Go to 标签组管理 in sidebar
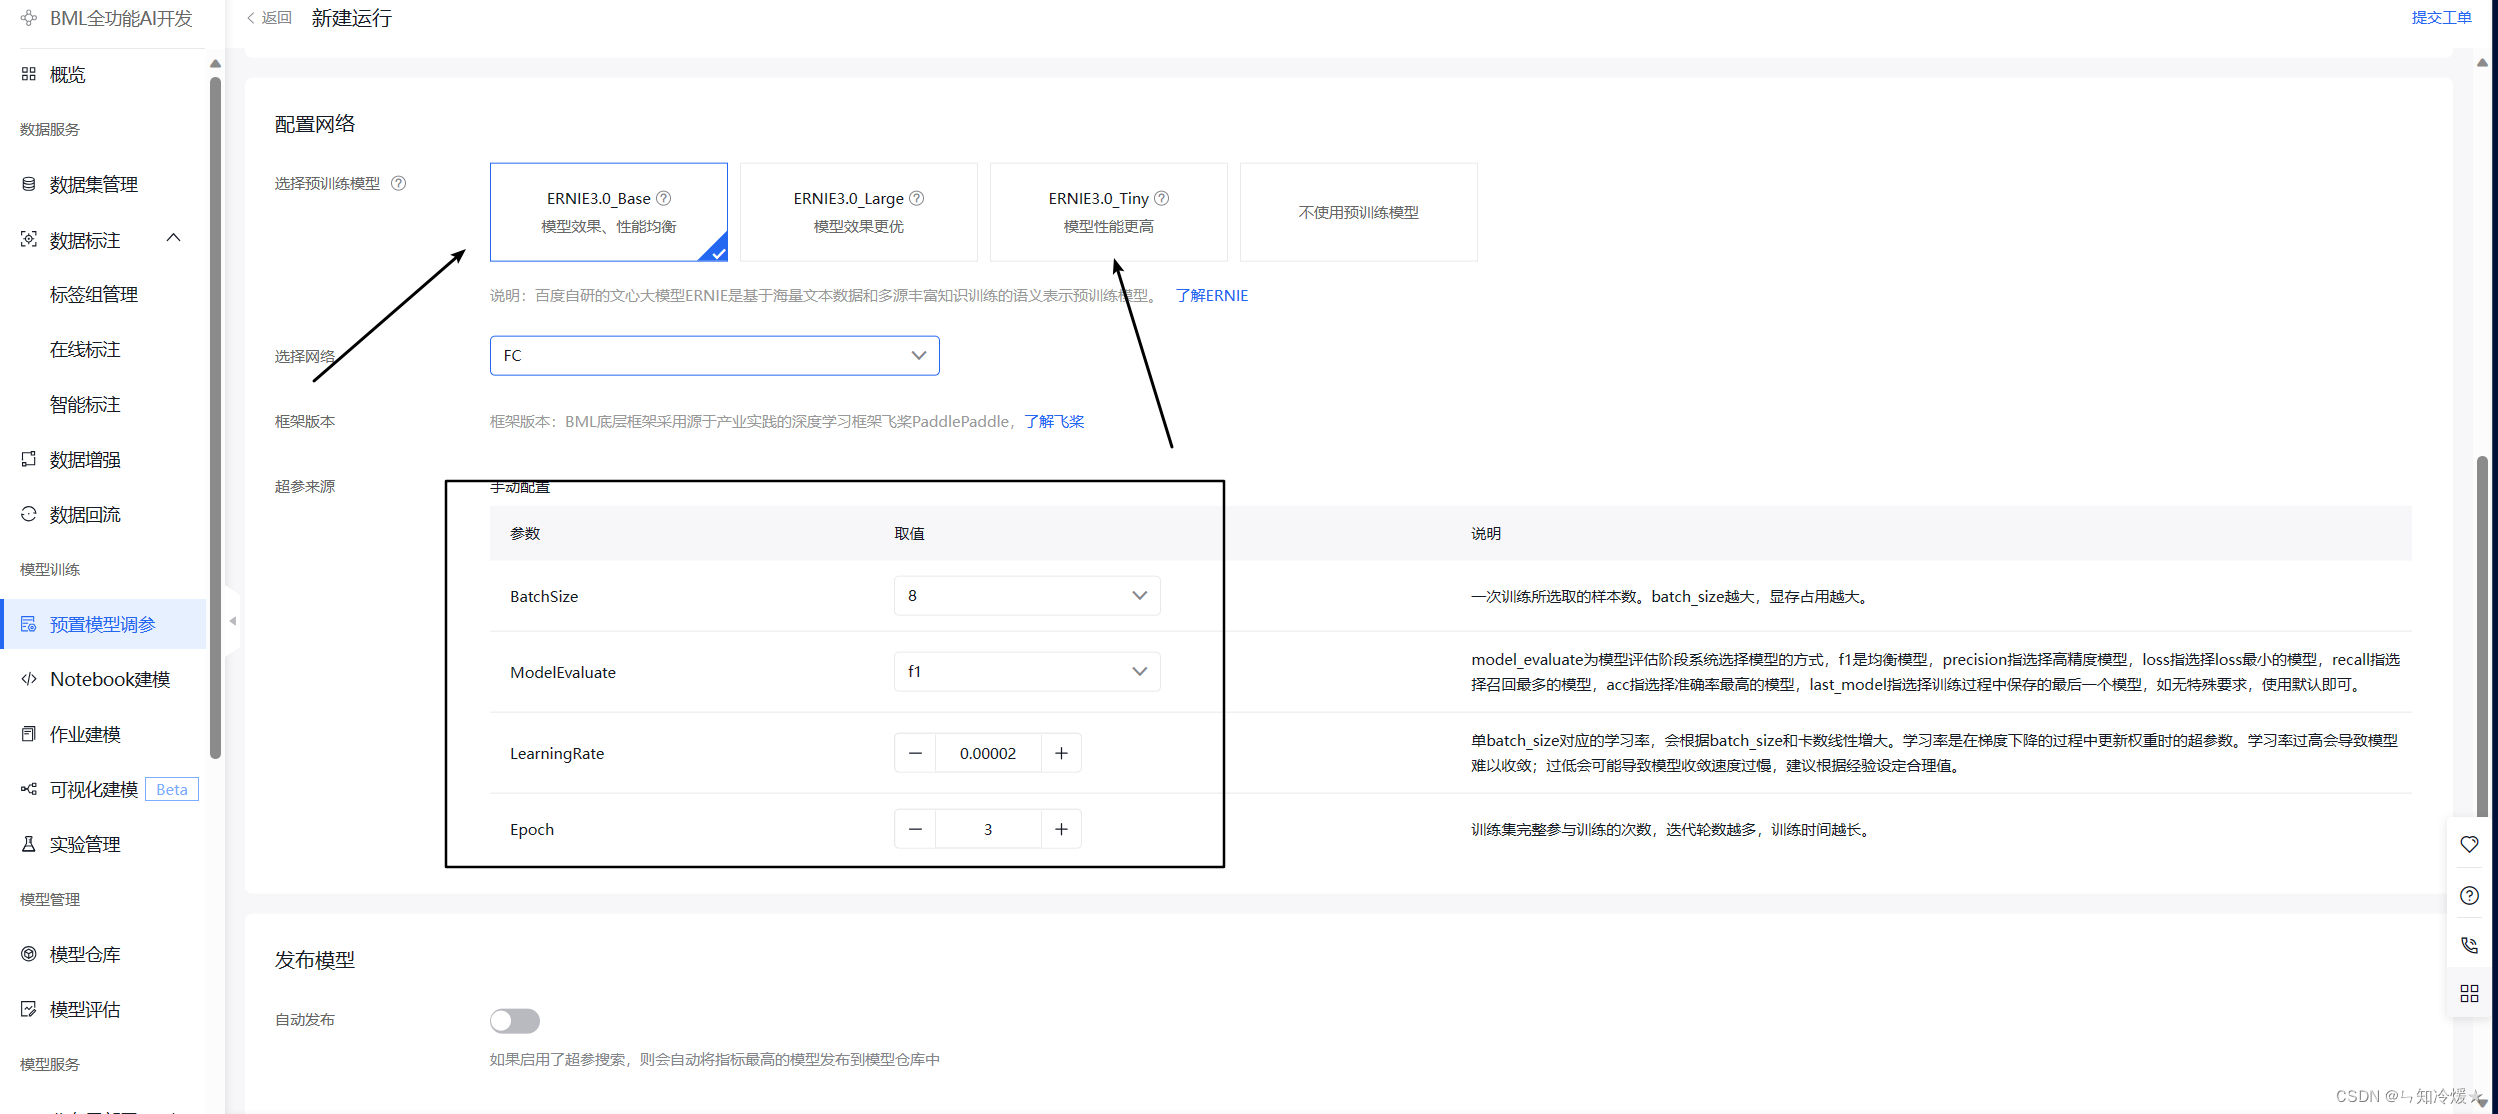The height and width of the screenshot is (1114, 2498). (94, 295)
